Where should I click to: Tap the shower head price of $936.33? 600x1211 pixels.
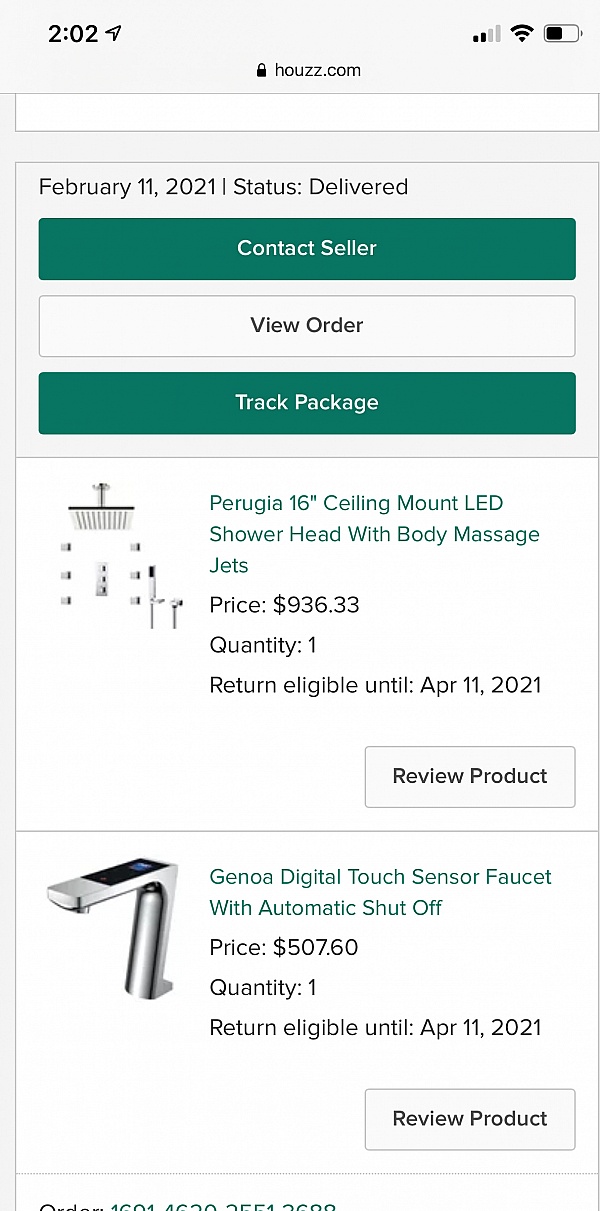click(284, 605)
